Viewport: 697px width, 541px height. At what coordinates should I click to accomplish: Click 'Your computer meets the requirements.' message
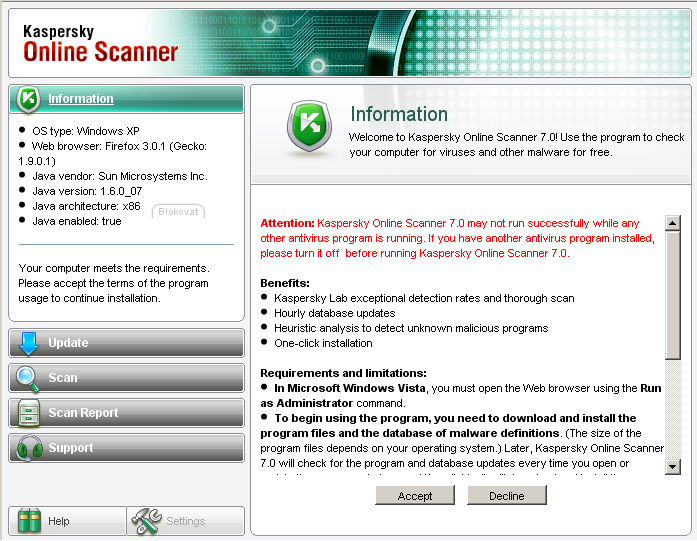pos(114,268)
